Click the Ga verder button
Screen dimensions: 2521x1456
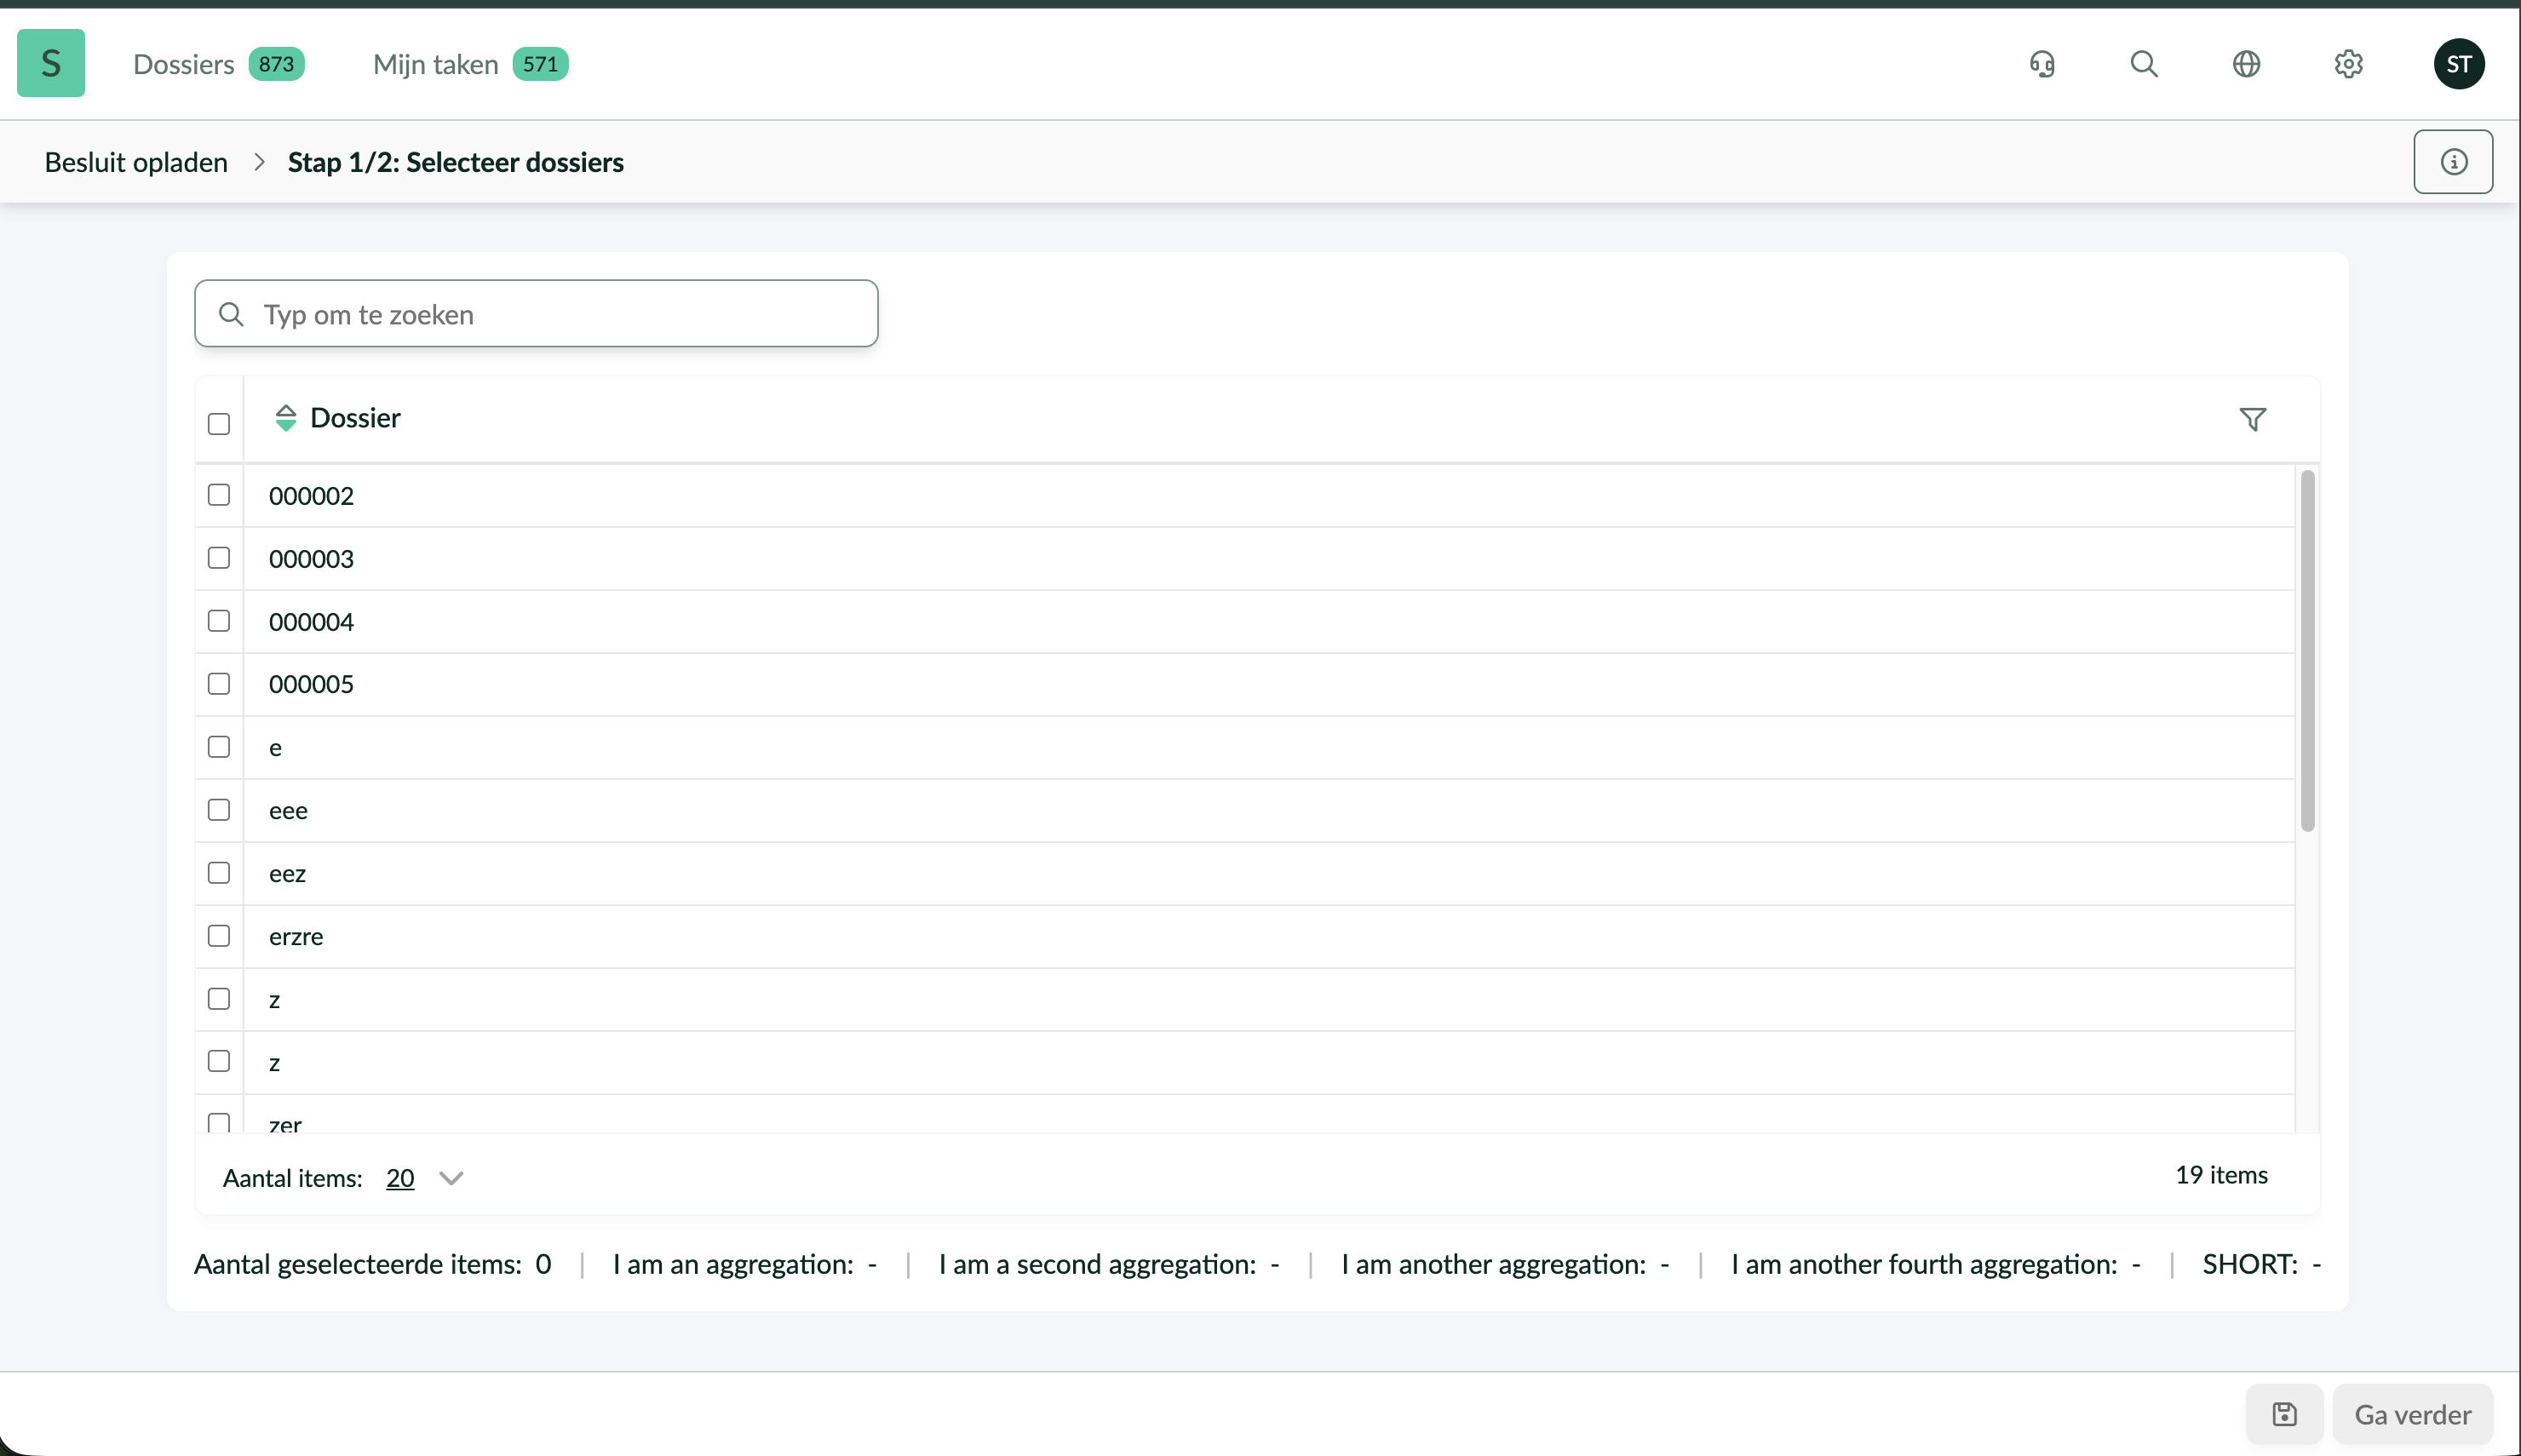(x=2412, y=1414)
